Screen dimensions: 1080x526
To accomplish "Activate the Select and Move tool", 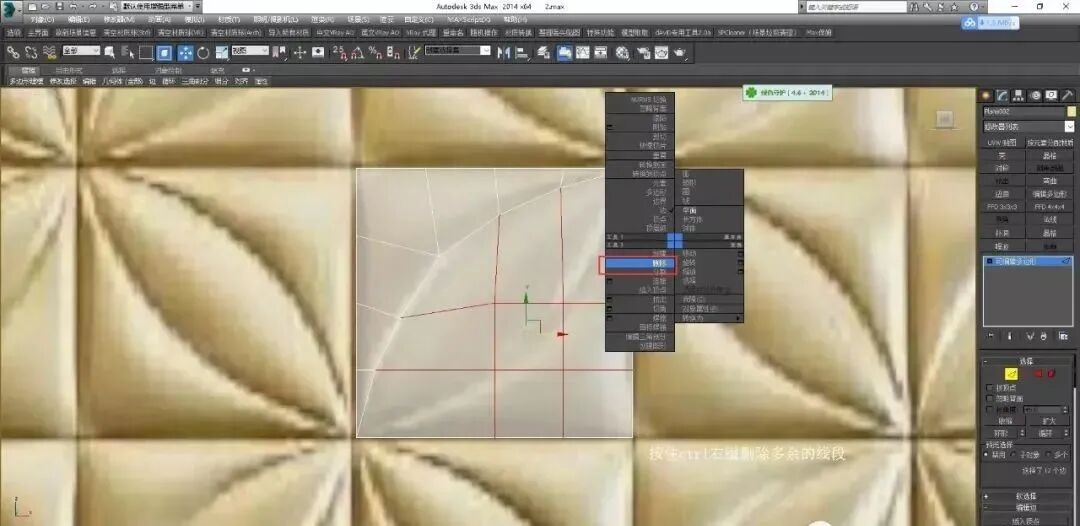I will (x=185, y=52).
